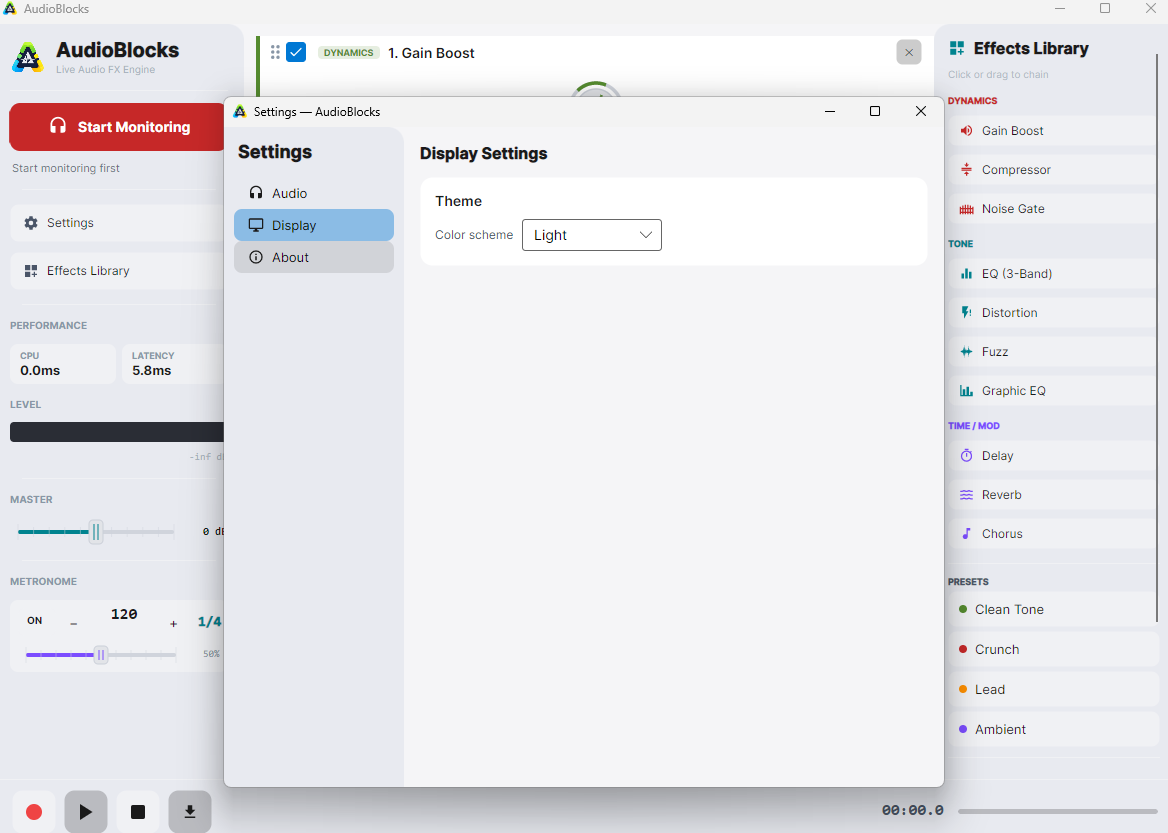
Task: Add Noise Gate from the Effects Library
Action: 1053,209
